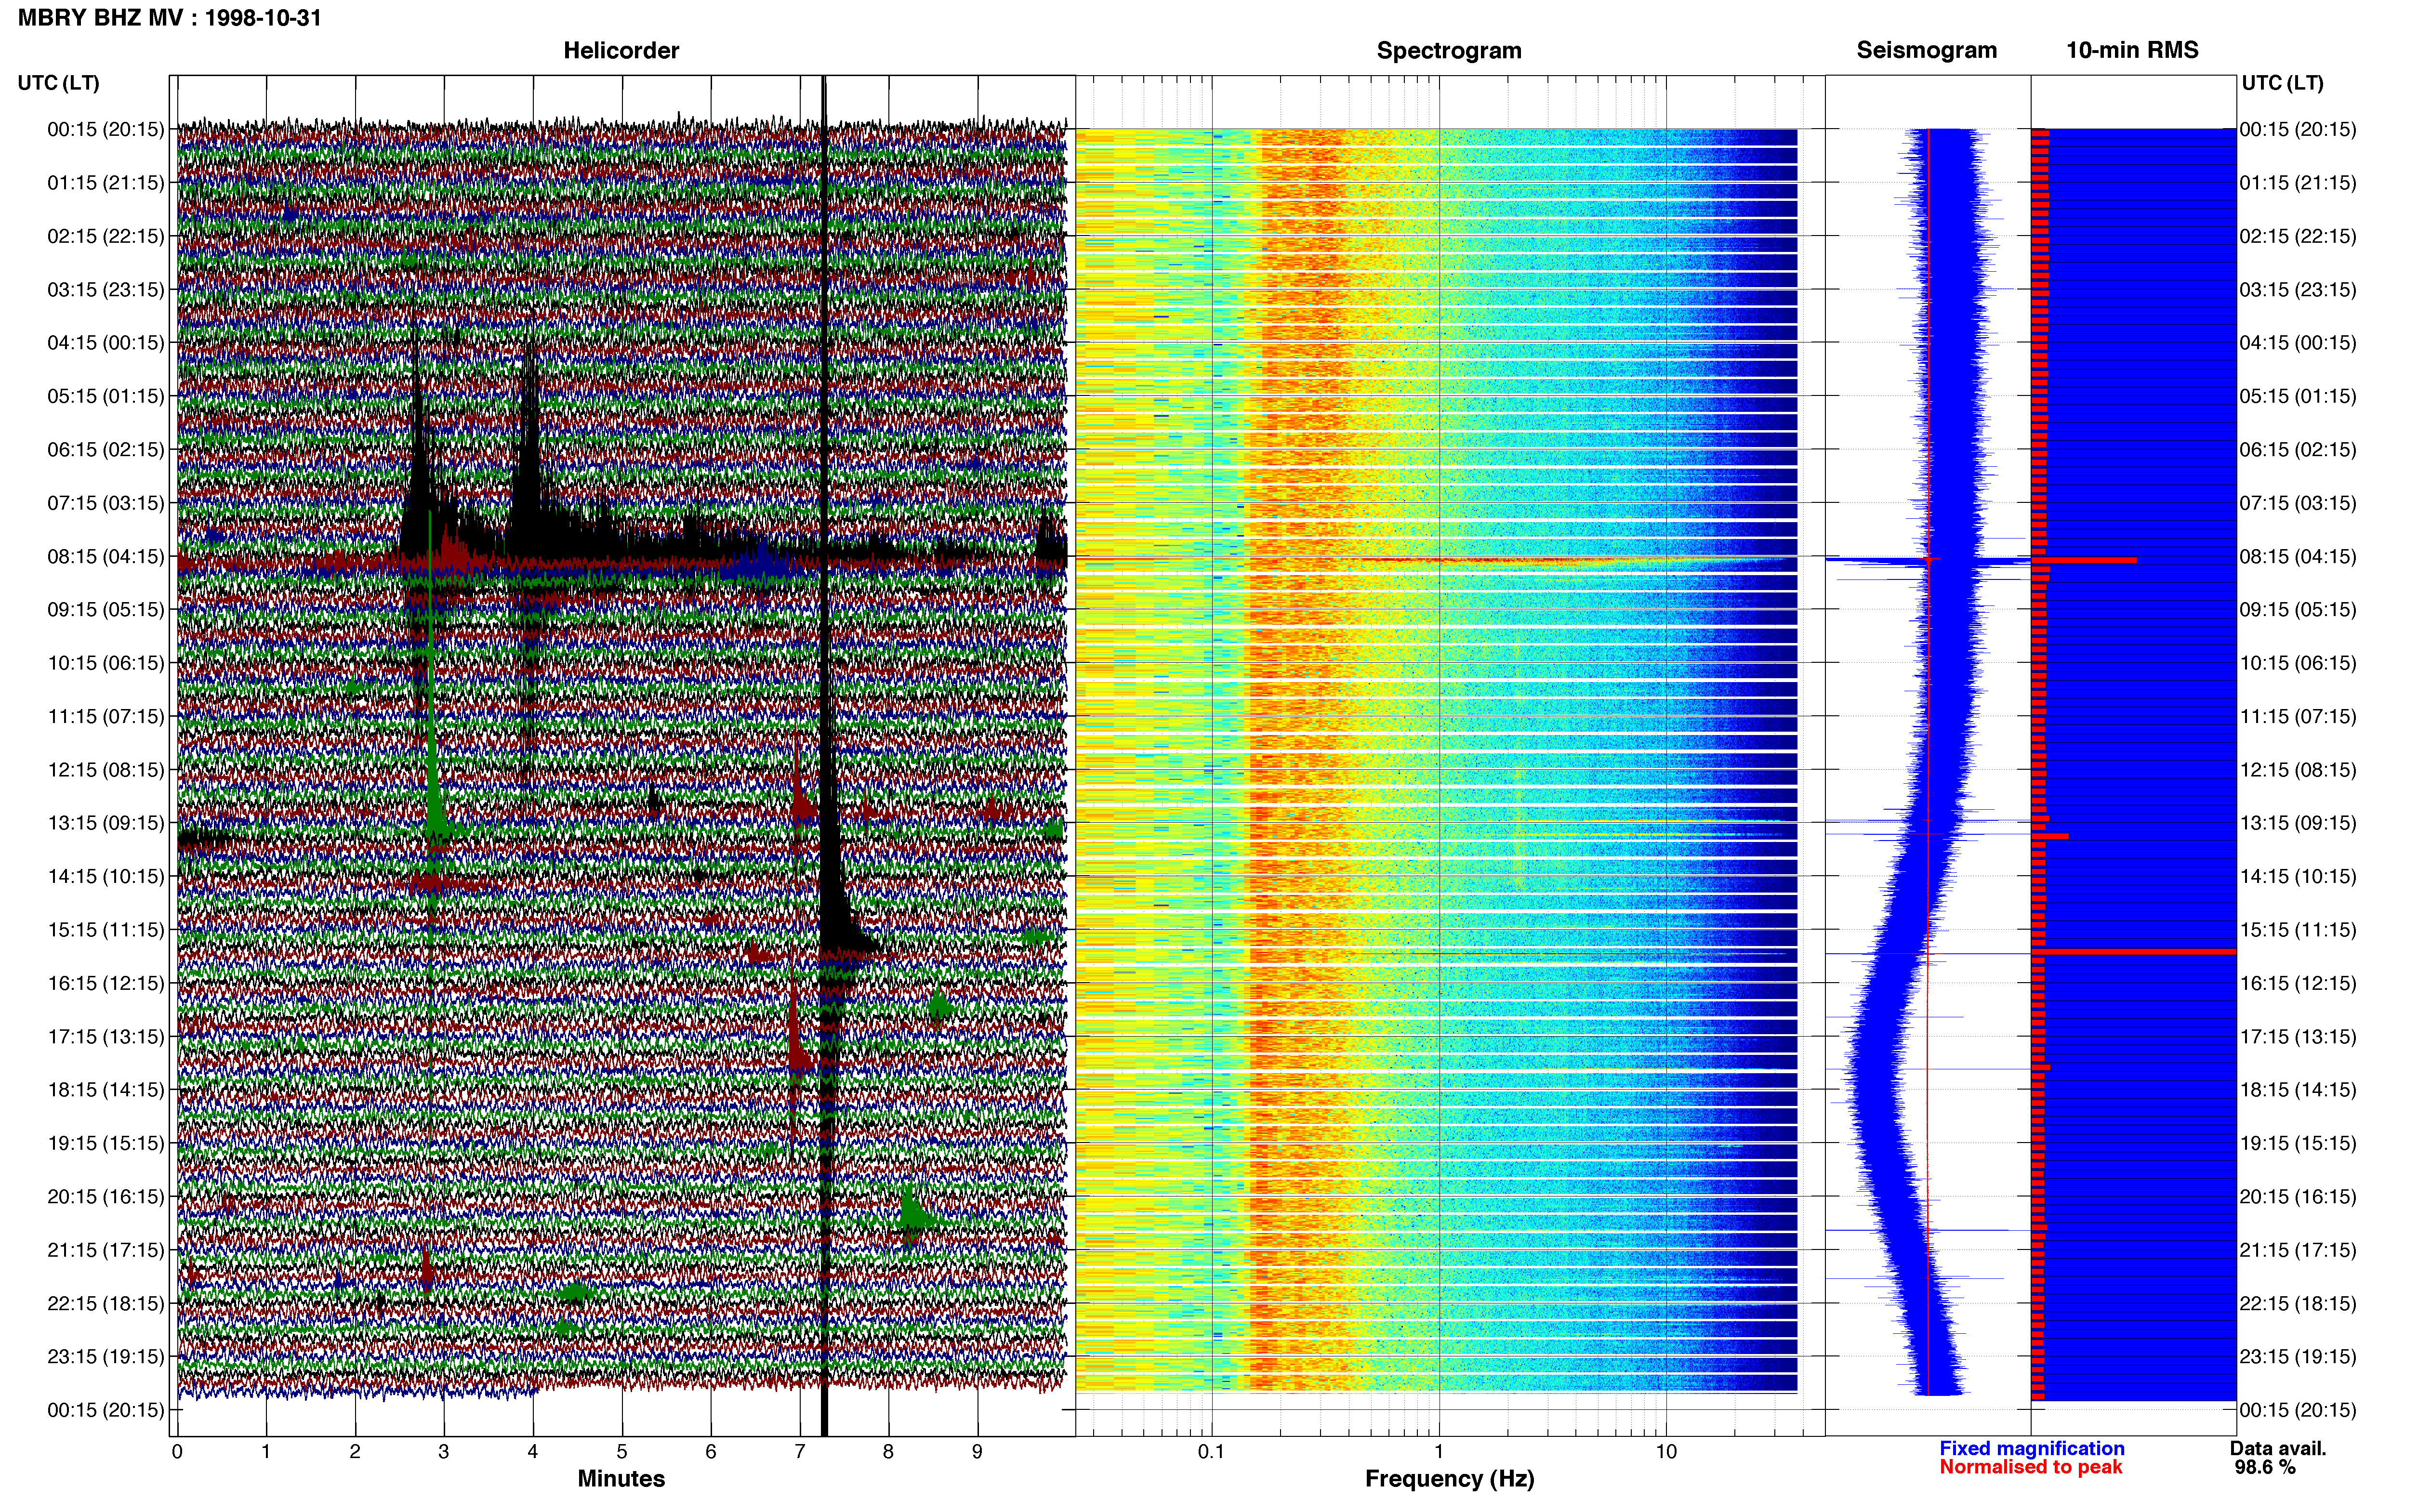Click the helicorder-side 12:15 (08:15) time label

pyautogui.click(x=106, y=770)
